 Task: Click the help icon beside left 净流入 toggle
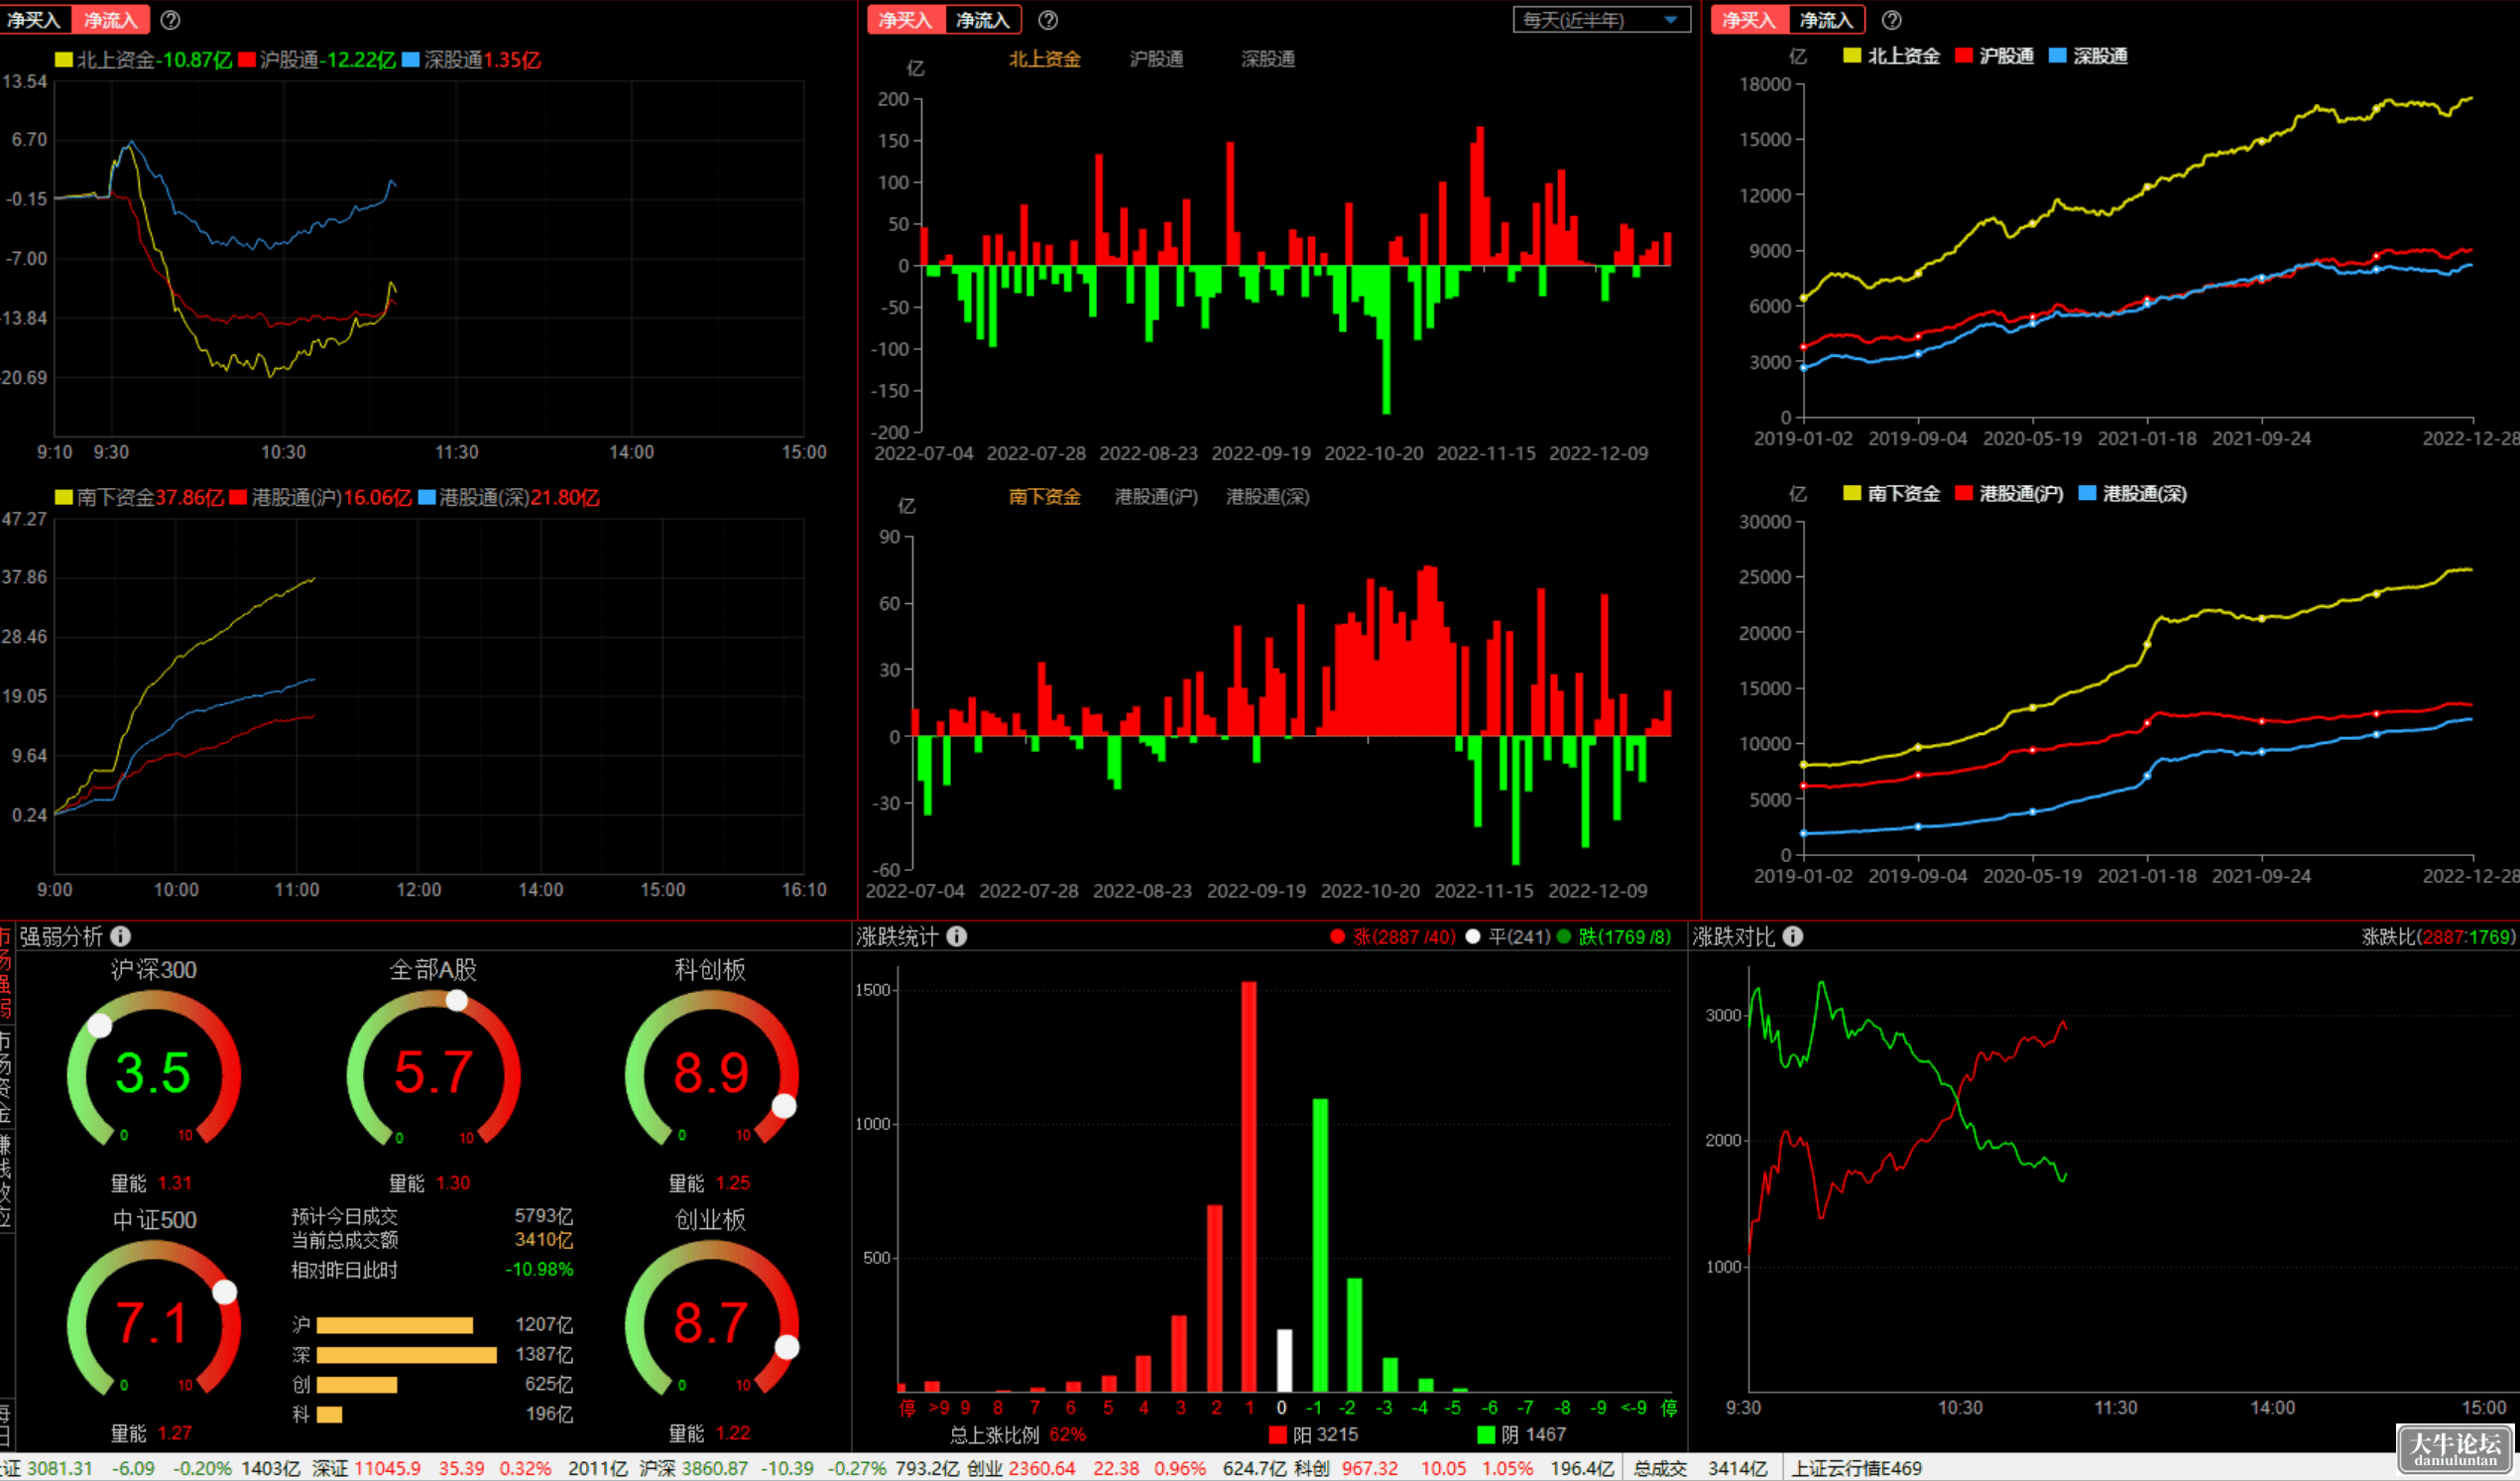point(171,20)
